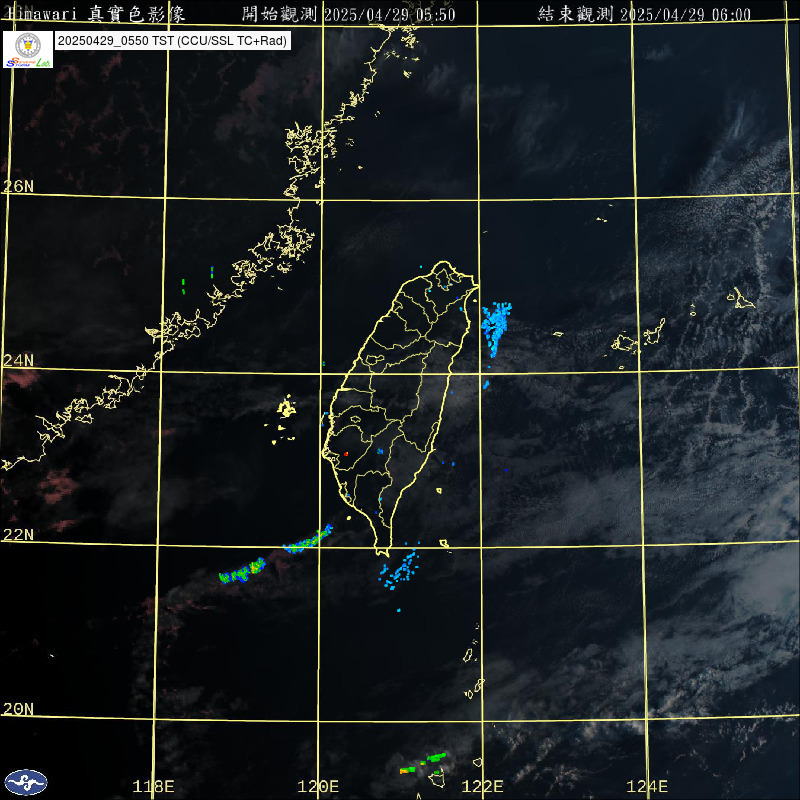Click the weather bureau emblem at bottom-left
The image size is (800, 800).
26,782
